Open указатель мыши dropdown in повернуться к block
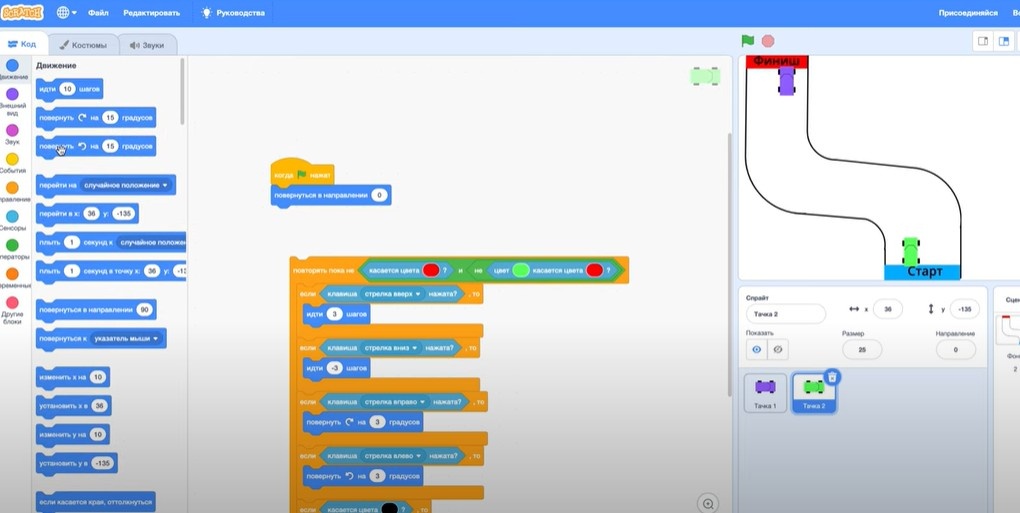This screenshot has width=1020, height=513. tap(125, 339)
